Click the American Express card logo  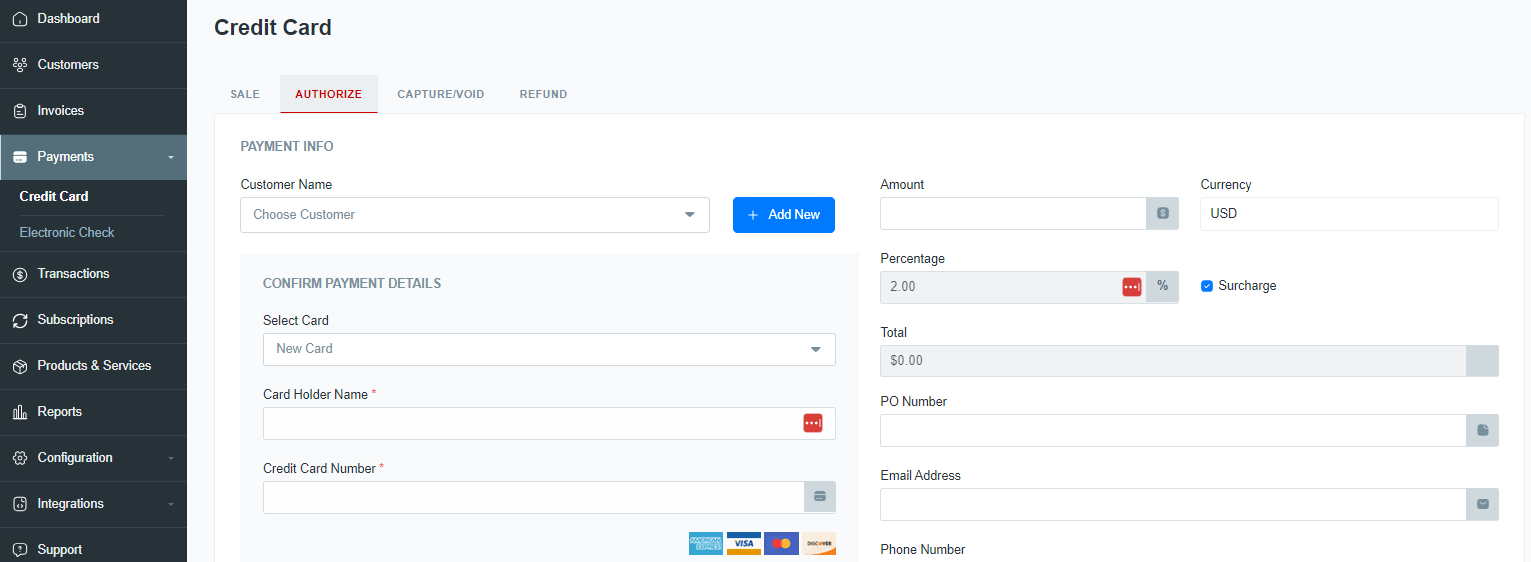click(706, 543)
